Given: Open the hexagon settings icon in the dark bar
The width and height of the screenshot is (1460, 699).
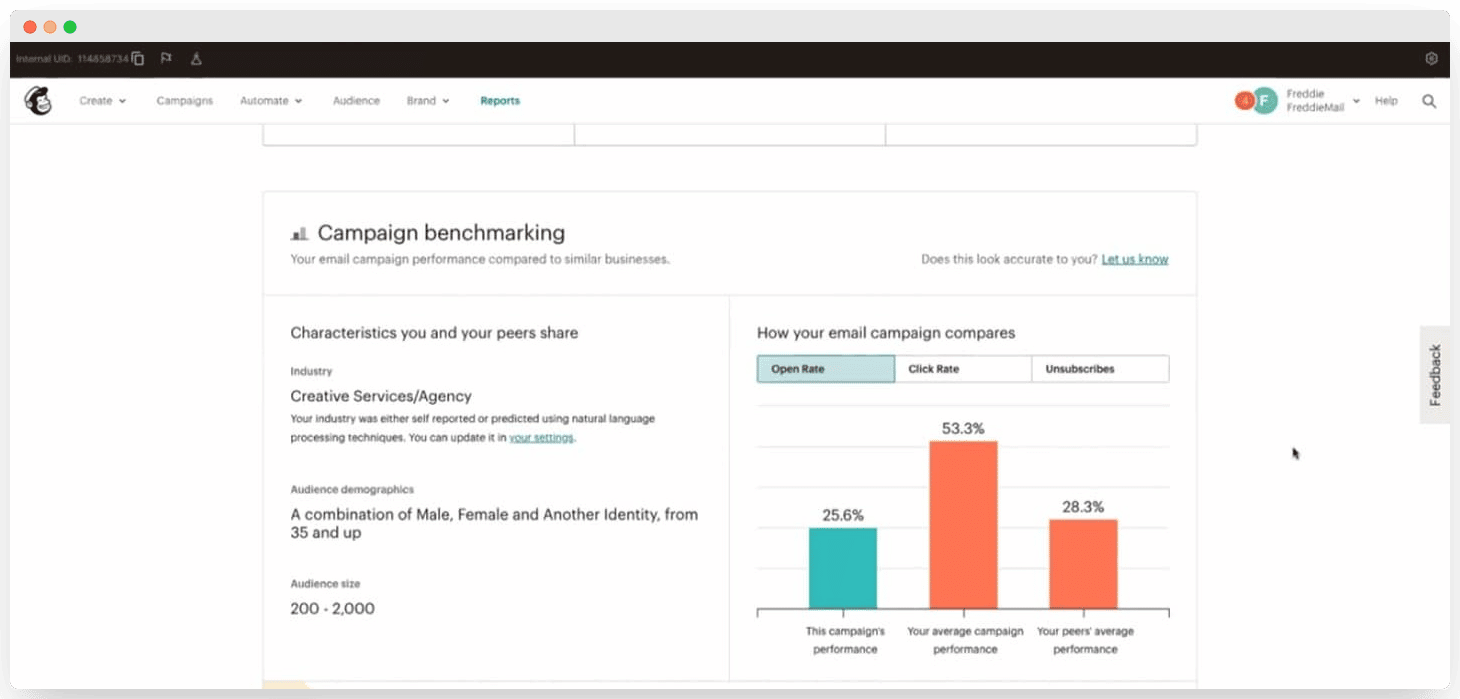Looking at the screenshot, I should [1431, 59].
